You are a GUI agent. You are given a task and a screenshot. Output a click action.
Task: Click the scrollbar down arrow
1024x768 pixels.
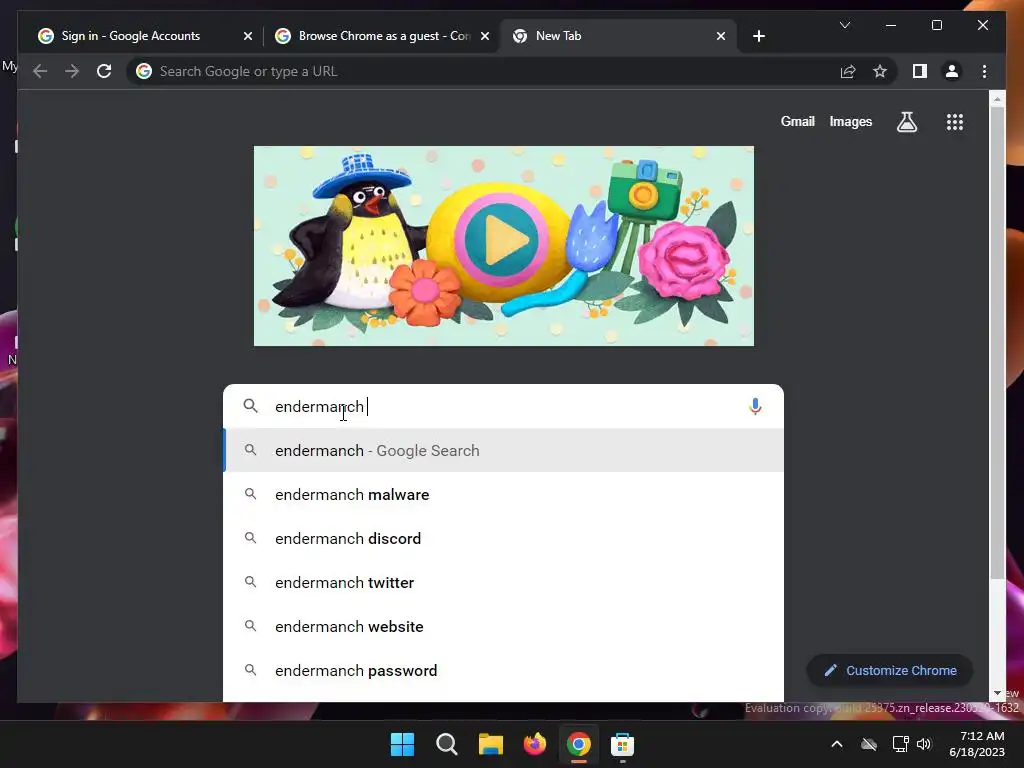click(997, 693)
